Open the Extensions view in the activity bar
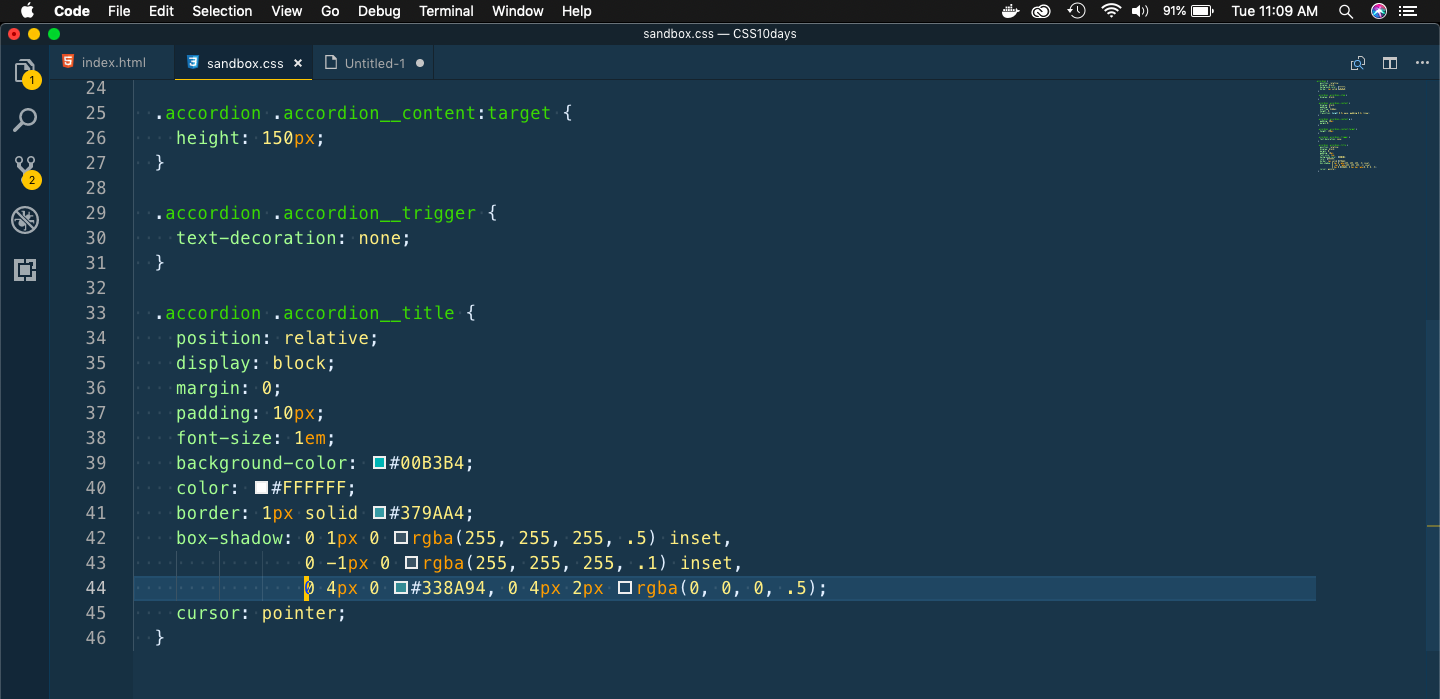 point(25,269)
